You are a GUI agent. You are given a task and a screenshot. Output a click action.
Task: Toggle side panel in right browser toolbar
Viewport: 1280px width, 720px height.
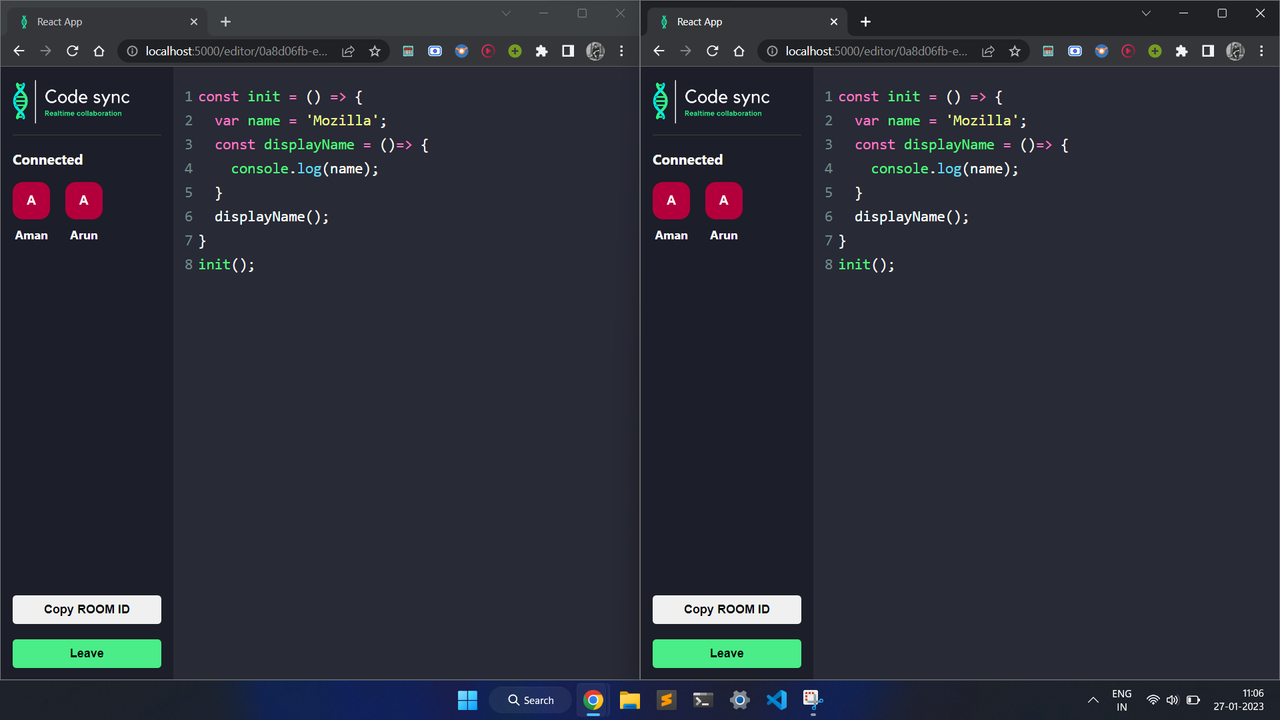coord(1208,51)
